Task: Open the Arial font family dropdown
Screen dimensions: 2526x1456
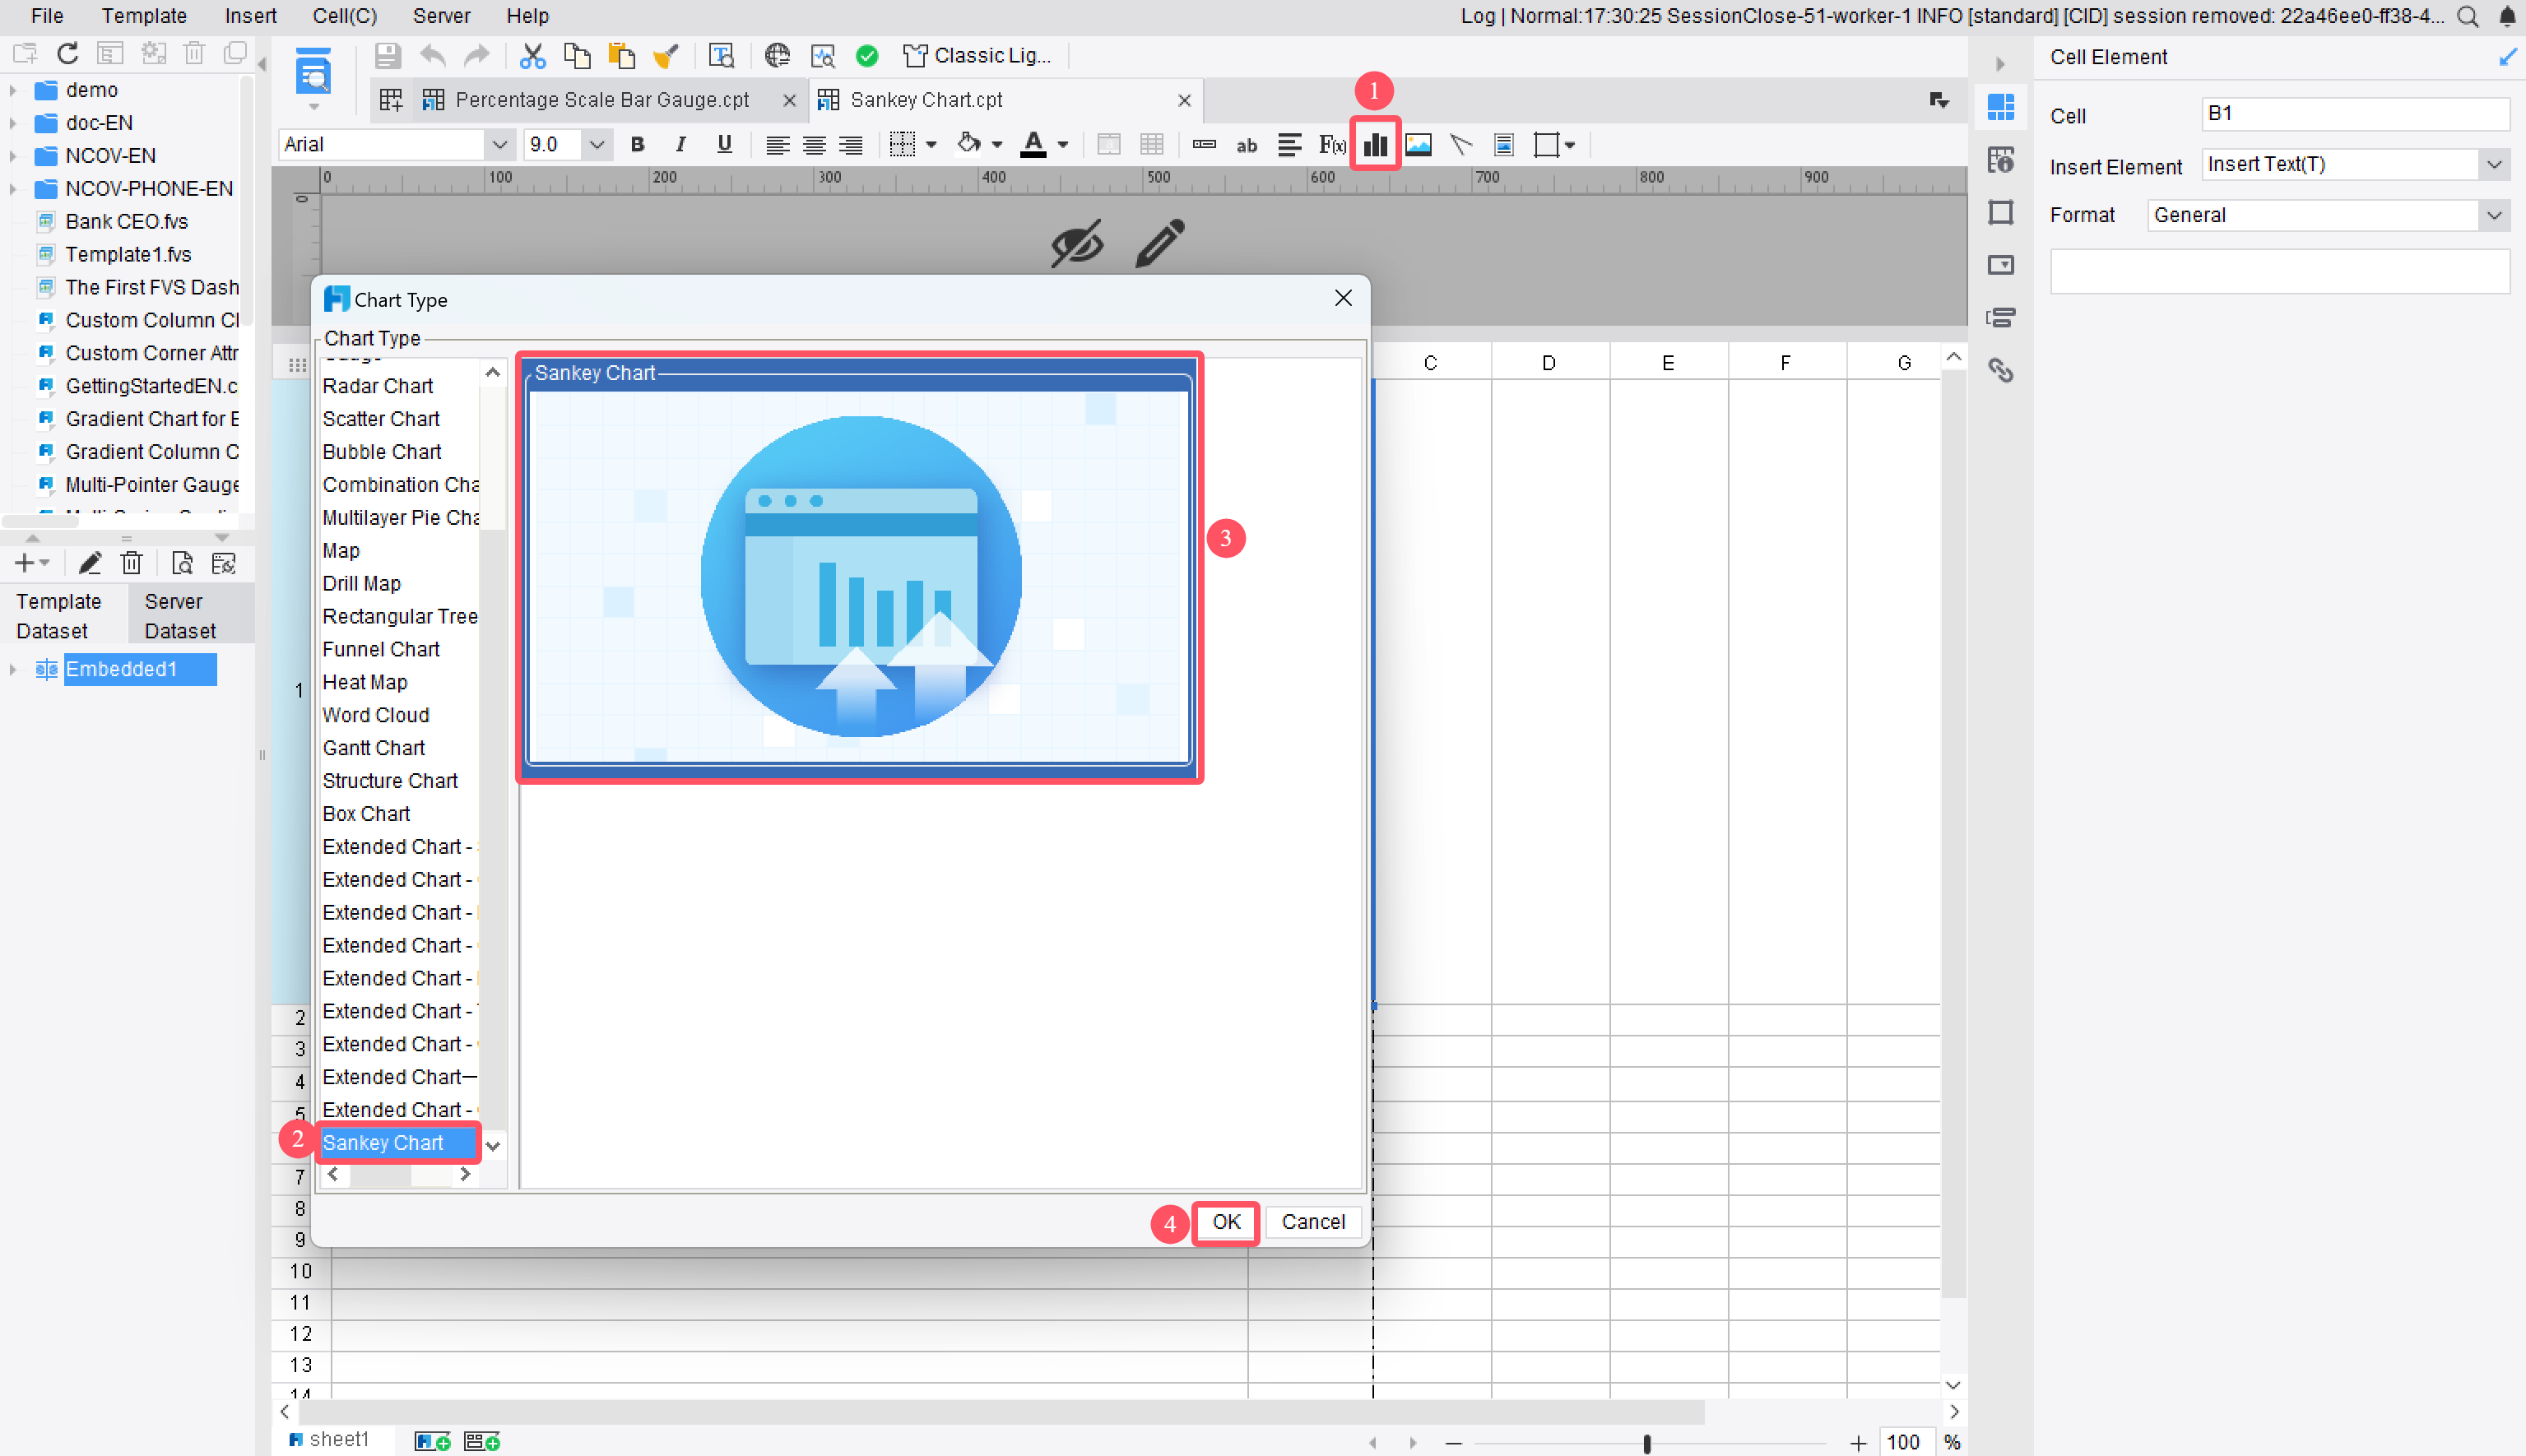Action: point(499,145)
